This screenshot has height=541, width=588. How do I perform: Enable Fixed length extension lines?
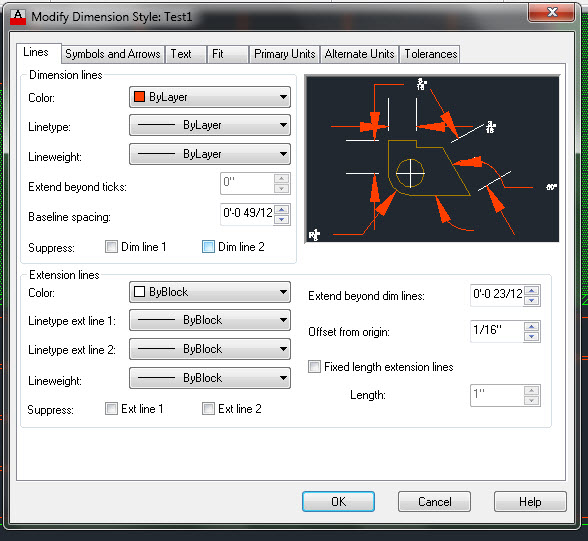[314, 367]
